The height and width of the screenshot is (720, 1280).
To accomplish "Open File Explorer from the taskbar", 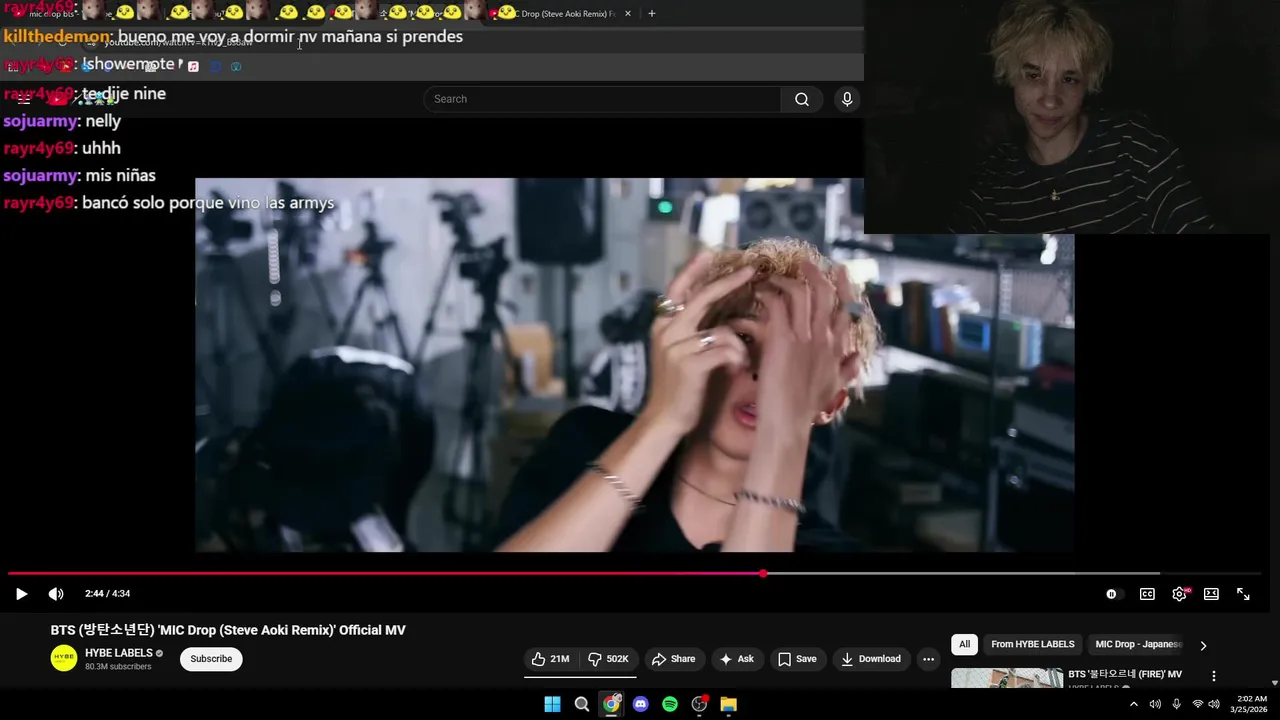I will 729,704.
